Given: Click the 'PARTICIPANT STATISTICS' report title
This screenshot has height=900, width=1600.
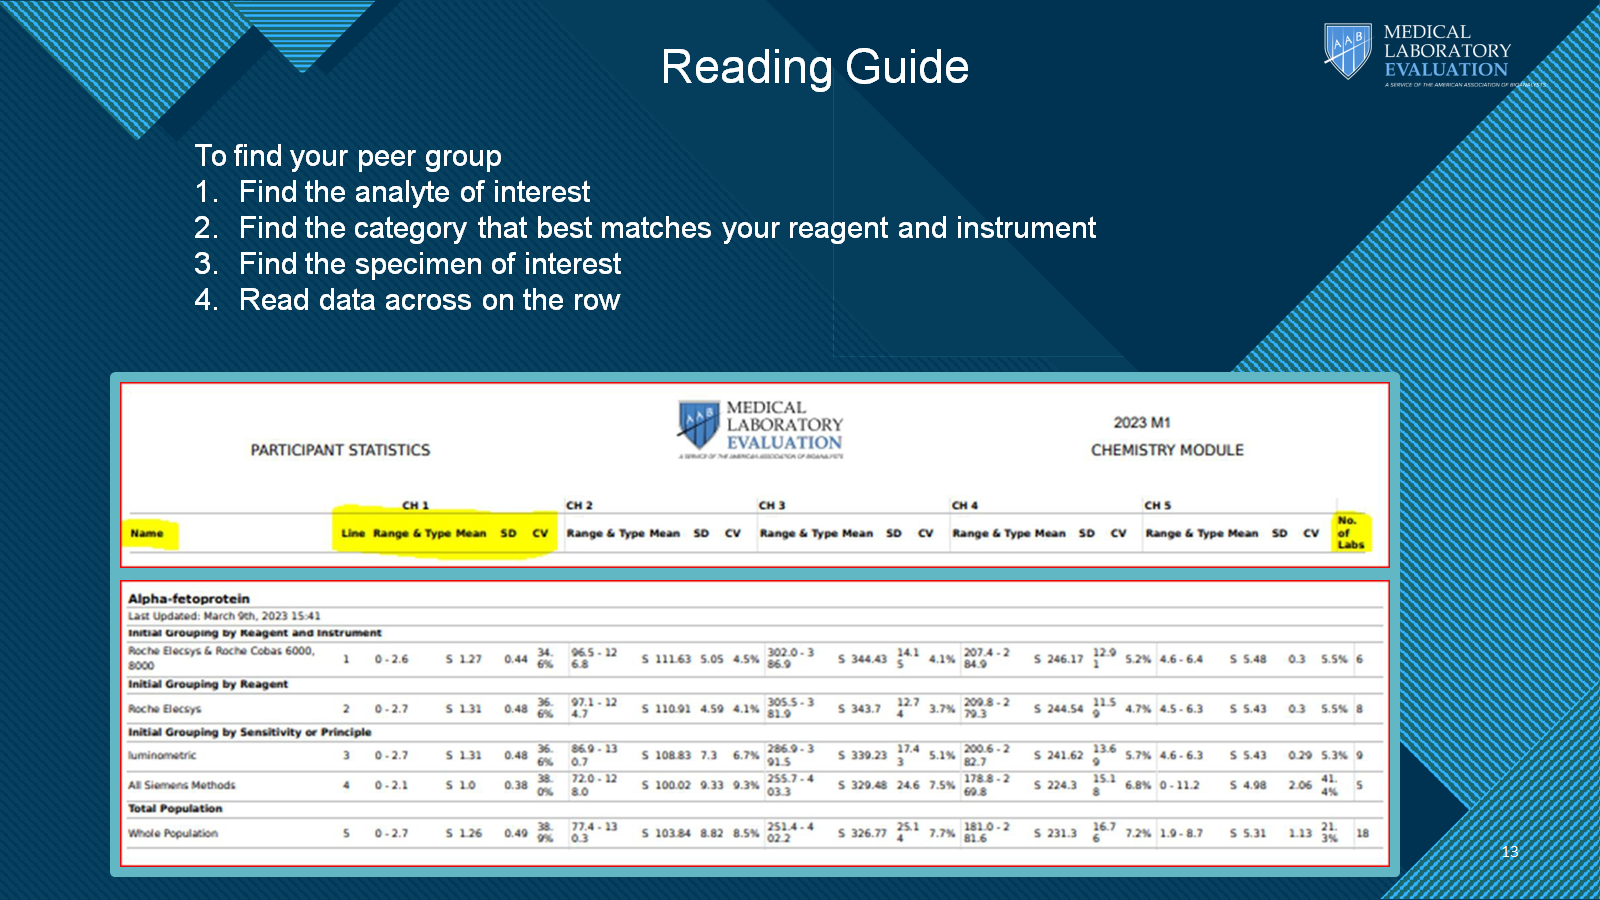Looking at the screenshot, I should [x=340, y=450].
